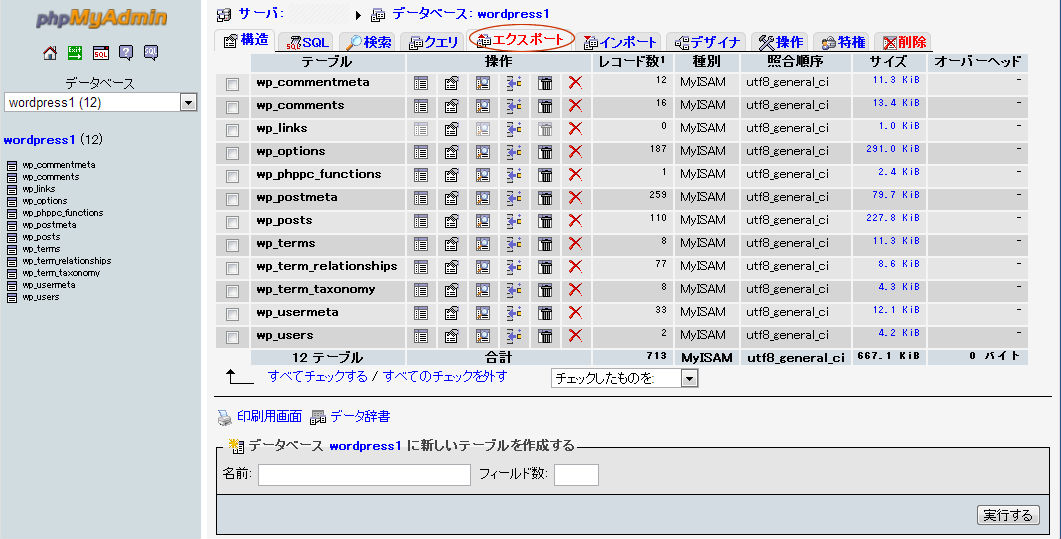This screenshot has width=1061, height=539.
Task: Open 印刷用画面 link
Action: click(269, 417)
